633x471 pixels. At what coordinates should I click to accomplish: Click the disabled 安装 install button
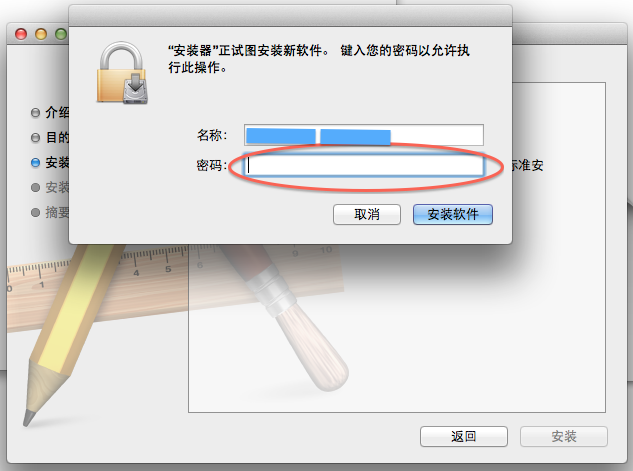[x=564, y=436]
